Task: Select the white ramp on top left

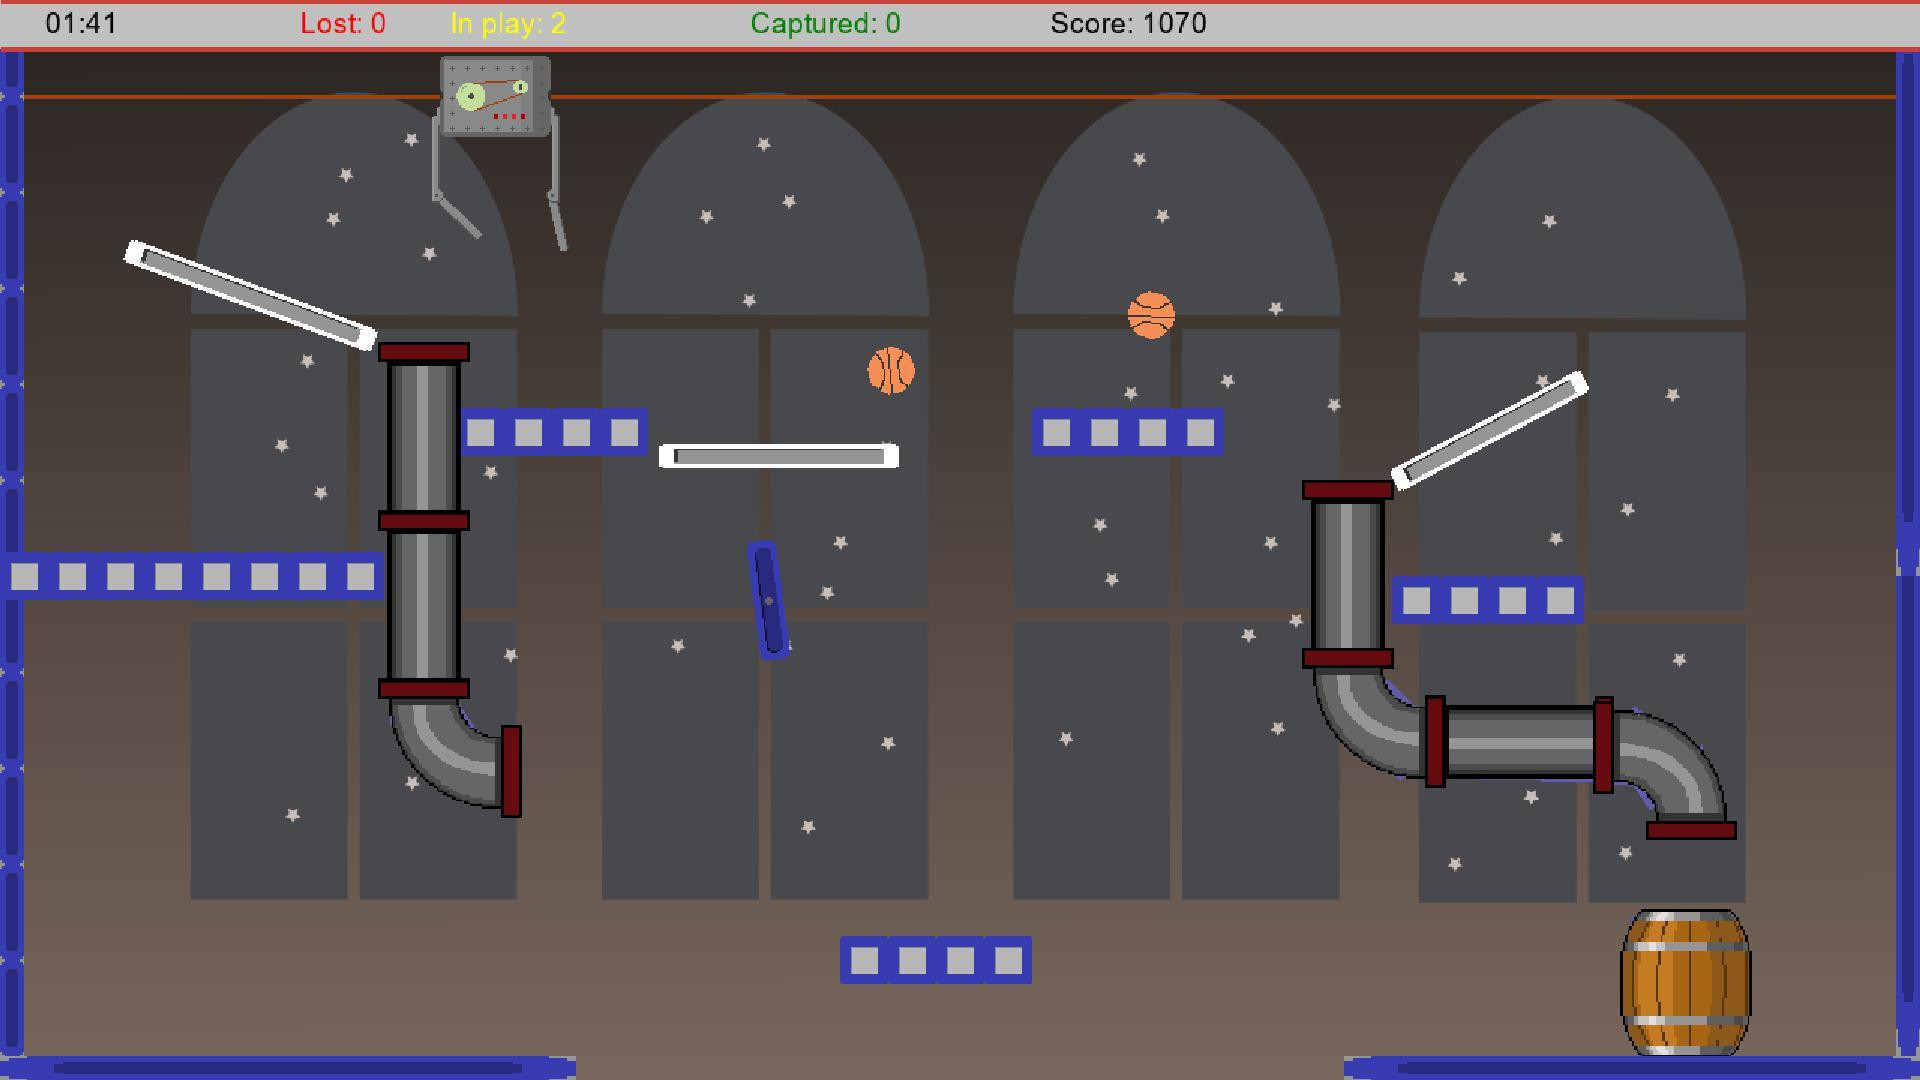Action: pyautogui.click(x=250, y=295)
